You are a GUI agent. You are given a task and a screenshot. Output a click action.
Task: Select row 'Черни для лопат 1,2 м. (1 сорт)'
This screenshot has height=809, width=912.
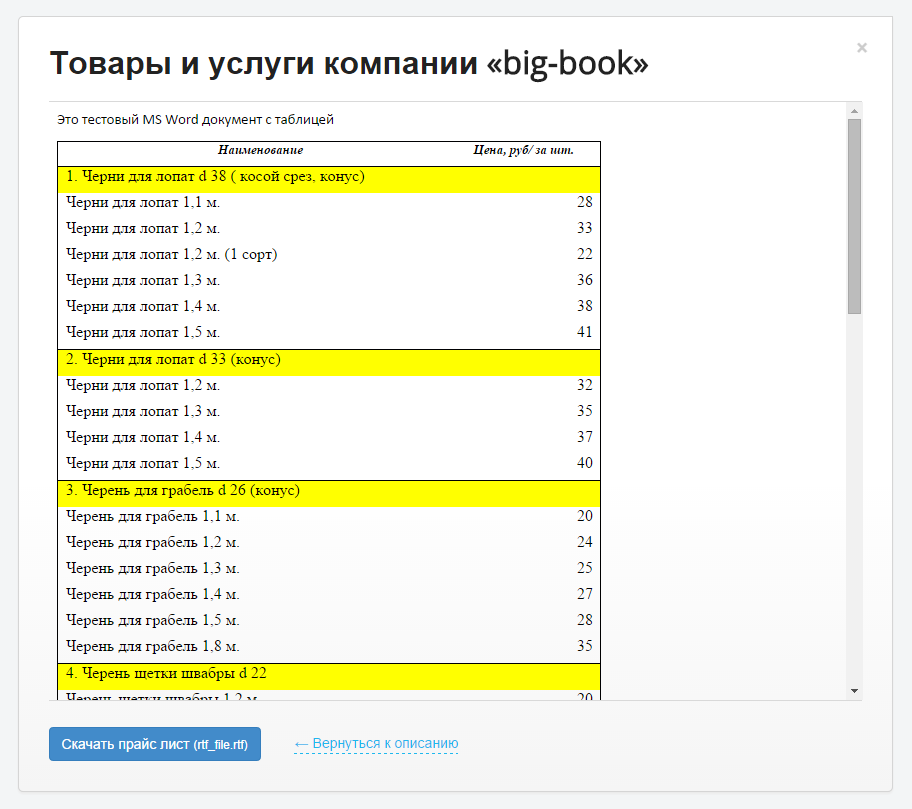(171, 254)
